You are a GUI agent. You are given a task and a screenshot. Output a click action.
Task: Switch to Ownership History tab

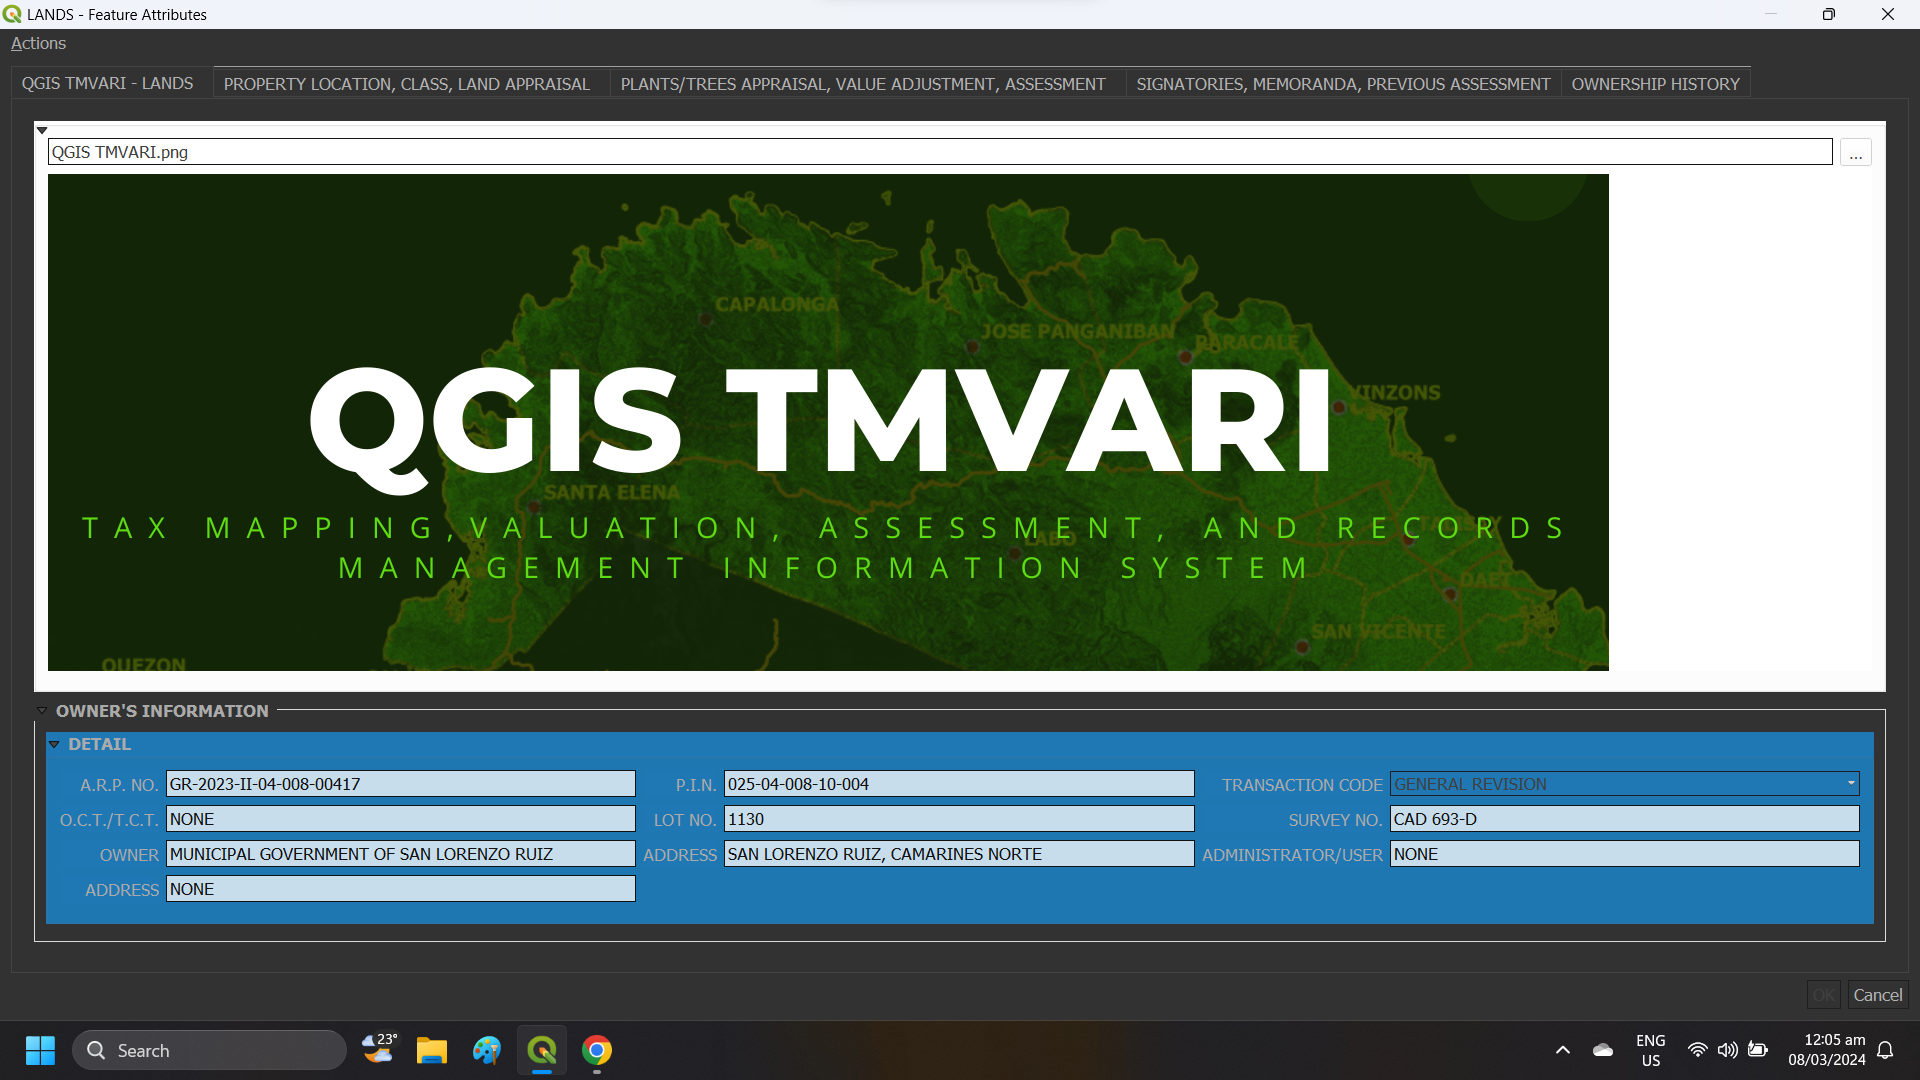[1655, 84]
